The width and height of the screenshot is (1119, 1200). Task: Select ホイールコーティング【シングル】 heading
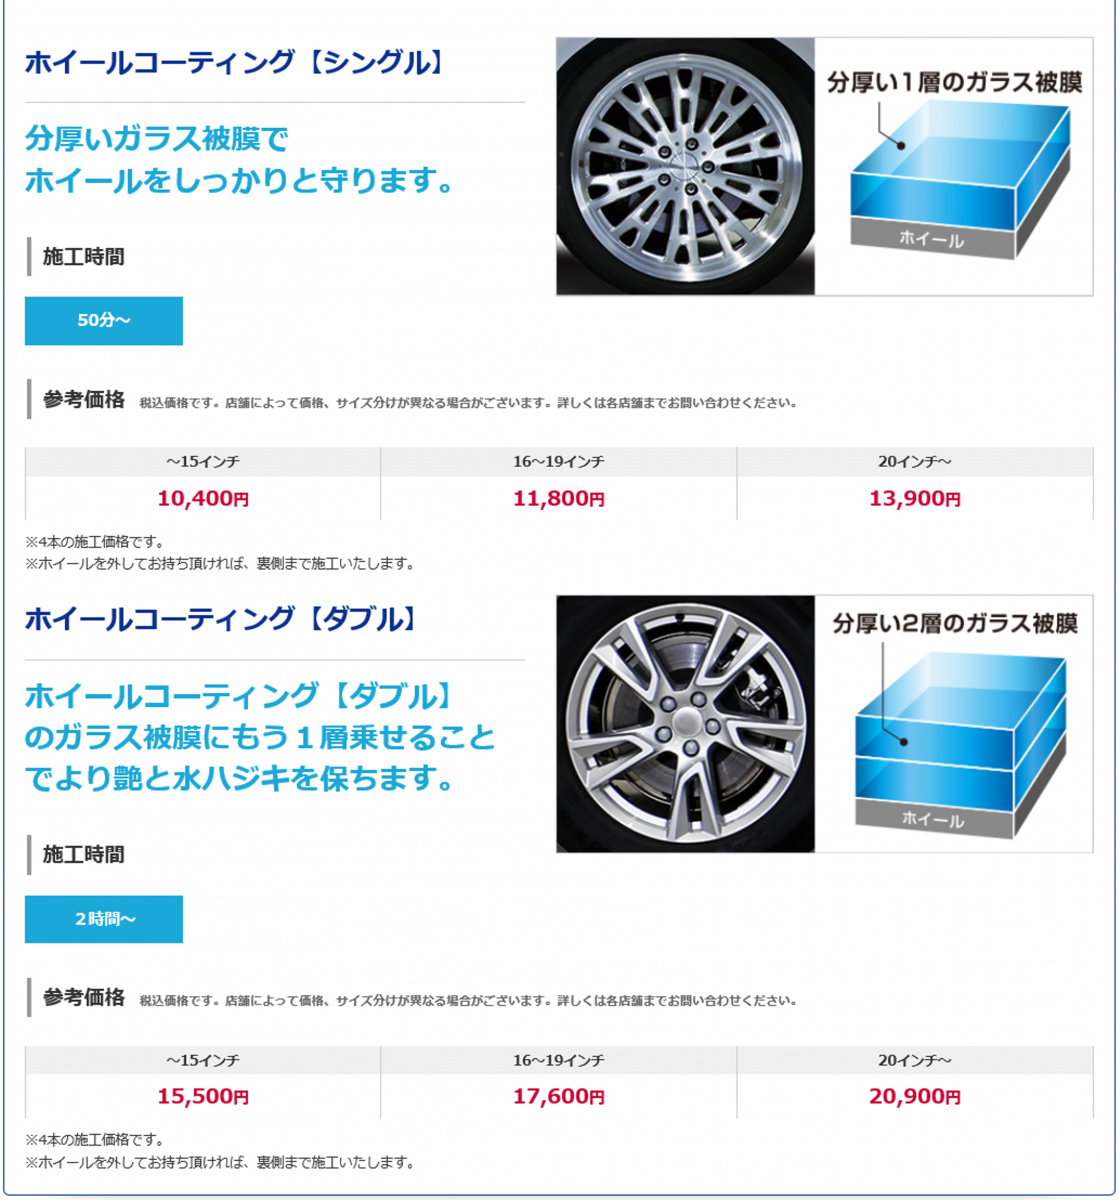point(233,63)
